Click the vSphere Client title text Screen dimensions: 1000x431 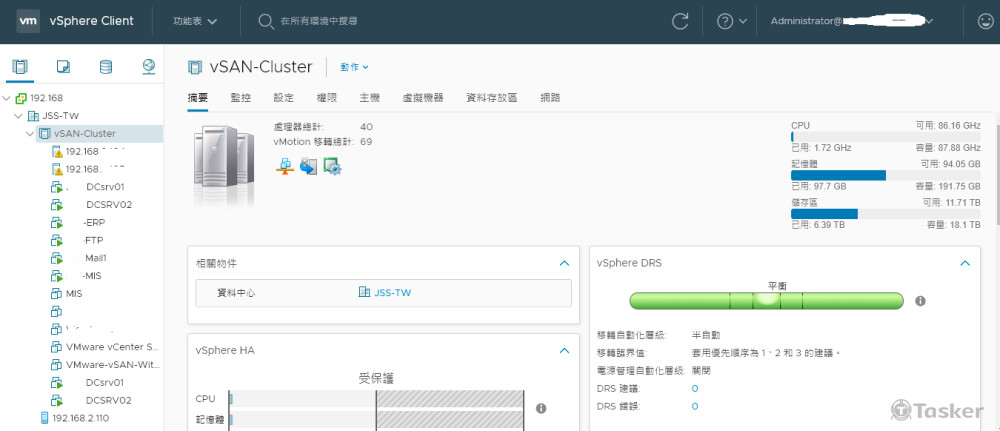click(x=92, y=20)
